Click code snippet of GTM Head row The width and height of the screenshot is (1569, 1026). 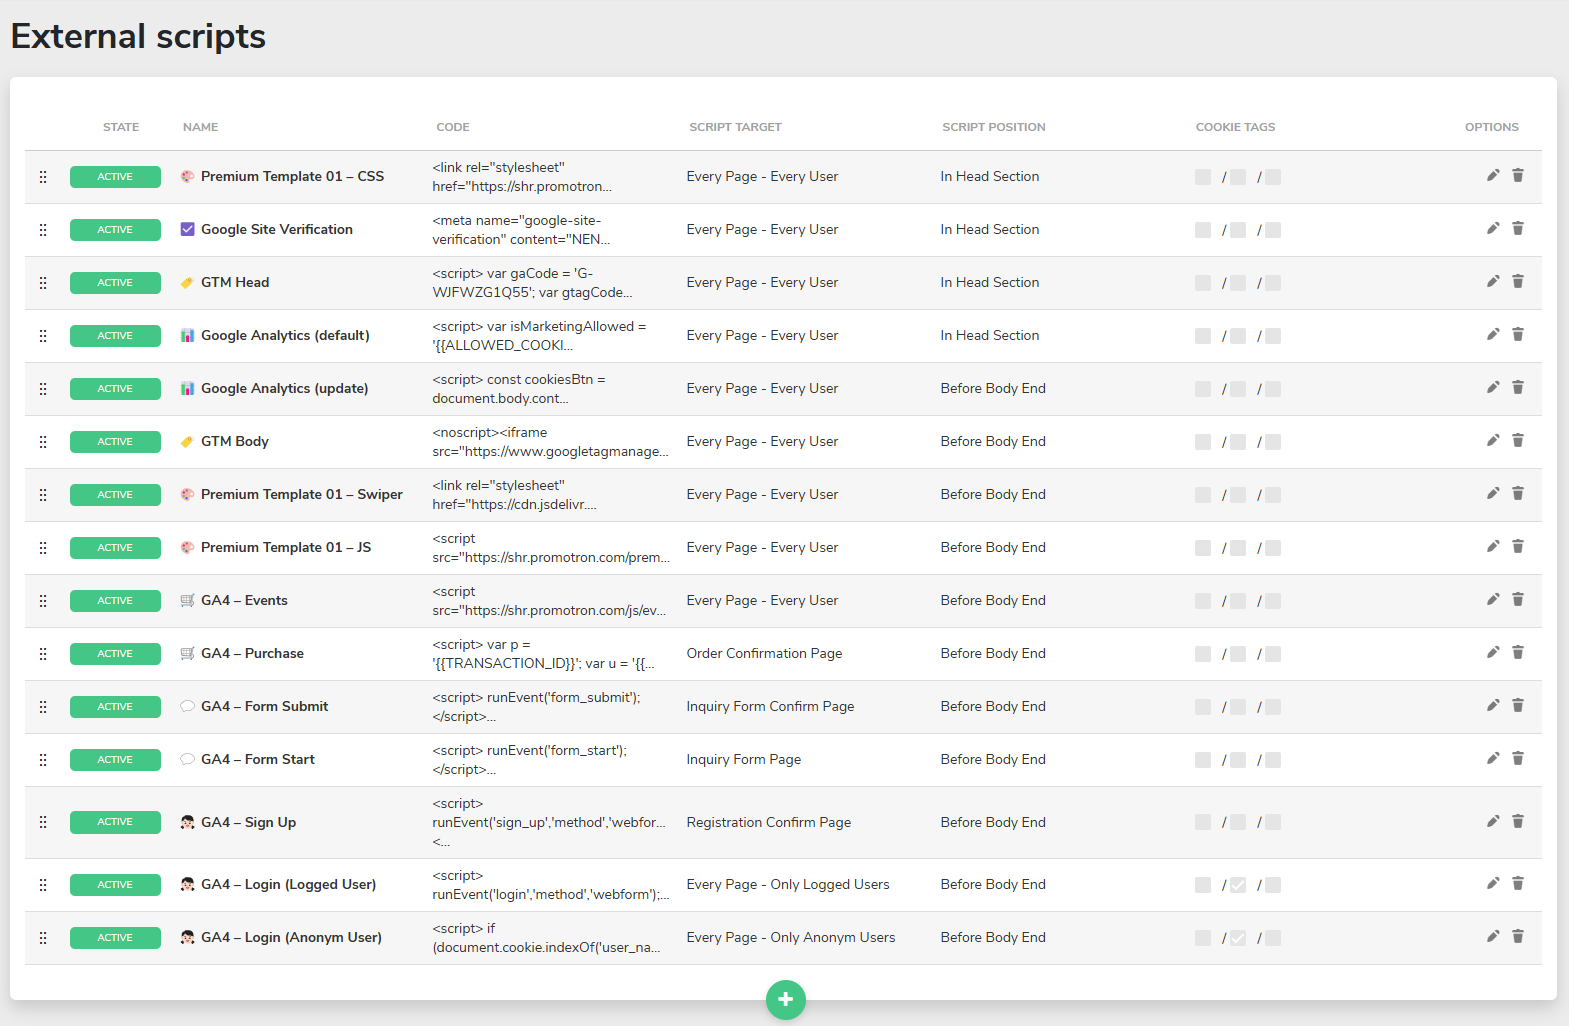532,283
